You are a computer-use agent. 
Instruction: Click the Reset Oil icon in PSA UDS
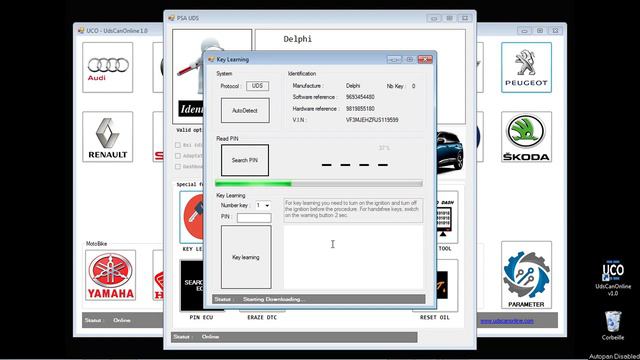click(x=447, y=285)
